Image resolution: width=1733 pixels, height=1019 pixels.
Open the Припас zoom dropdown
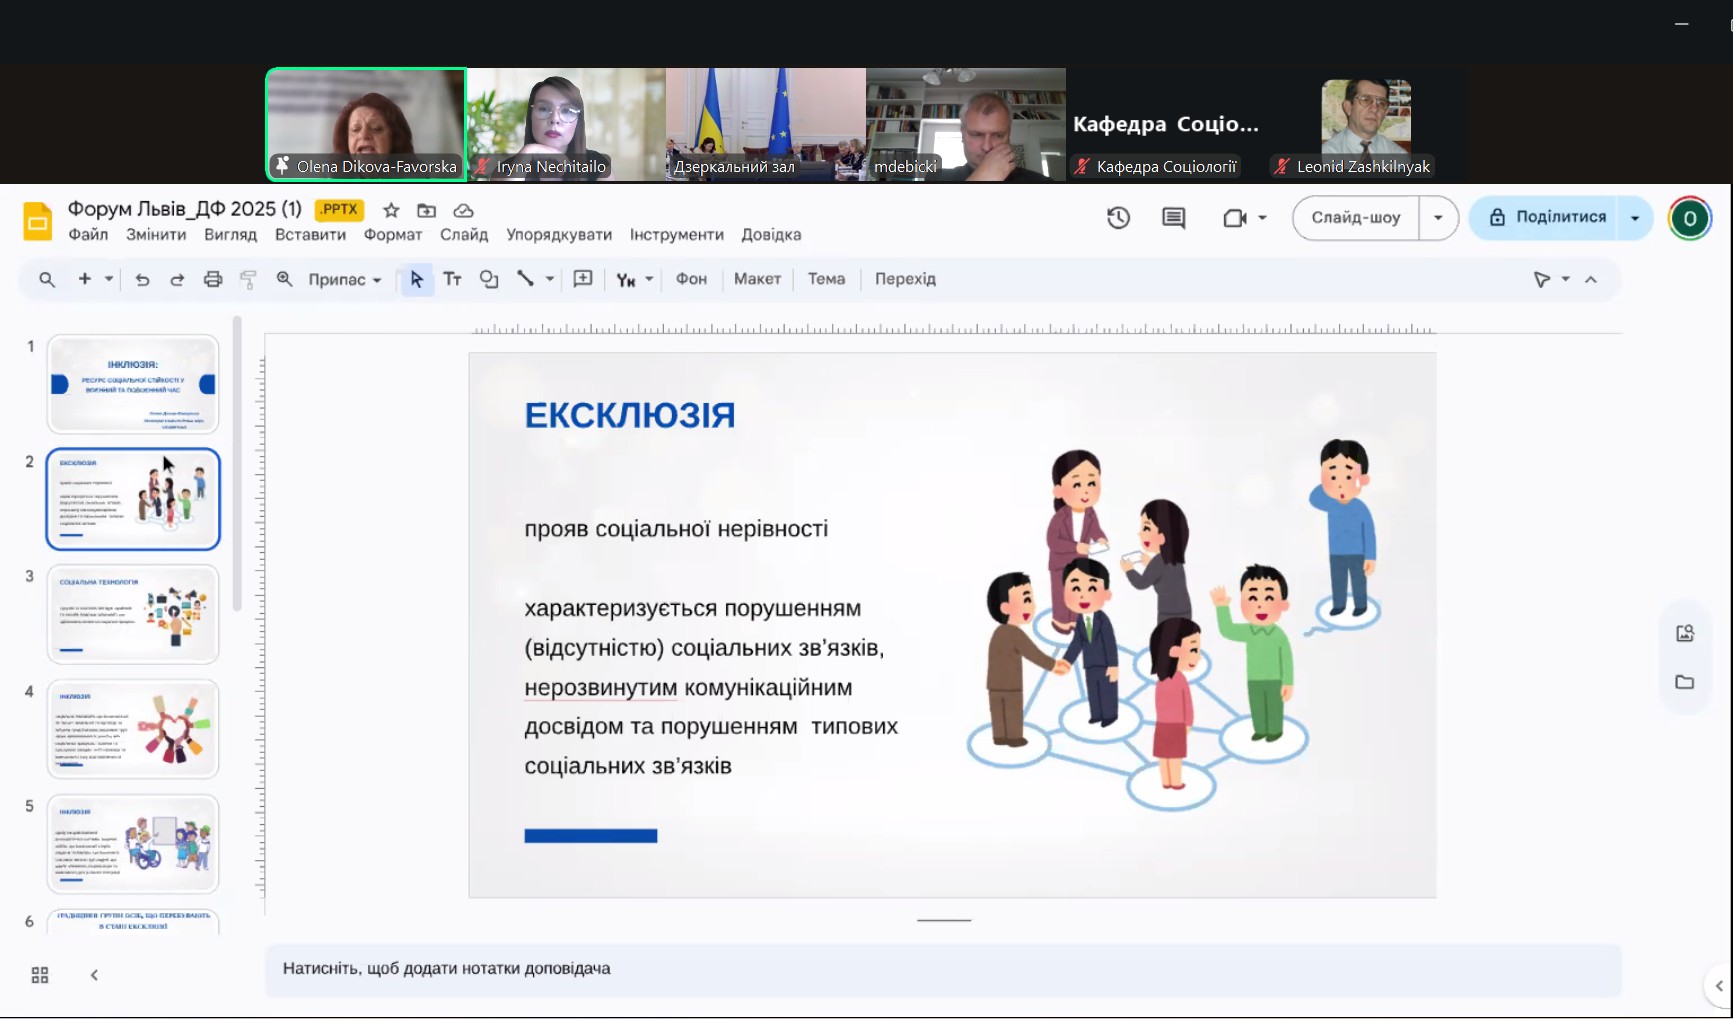344,280
